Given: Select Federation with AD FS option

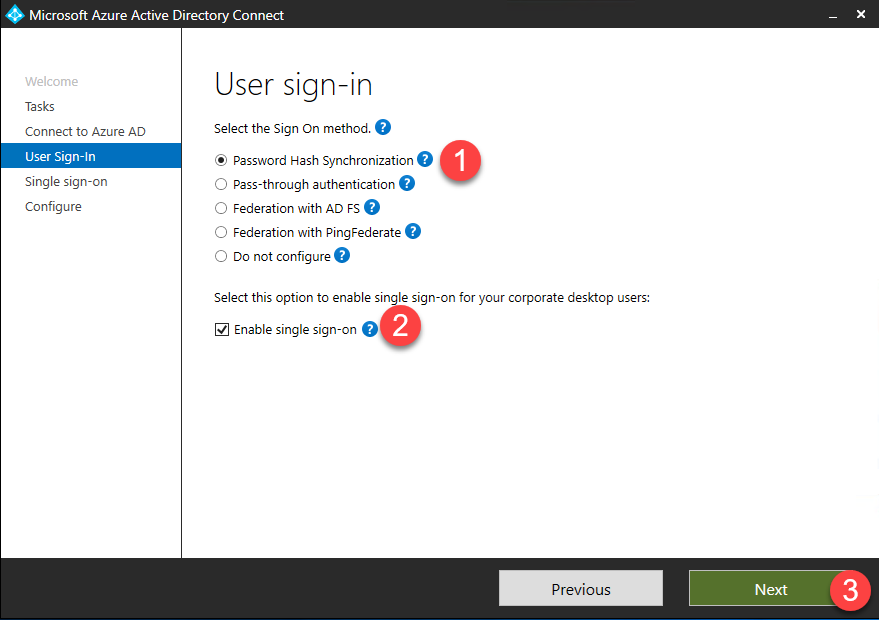Looking at the screenshot, I should coord(221,209).
